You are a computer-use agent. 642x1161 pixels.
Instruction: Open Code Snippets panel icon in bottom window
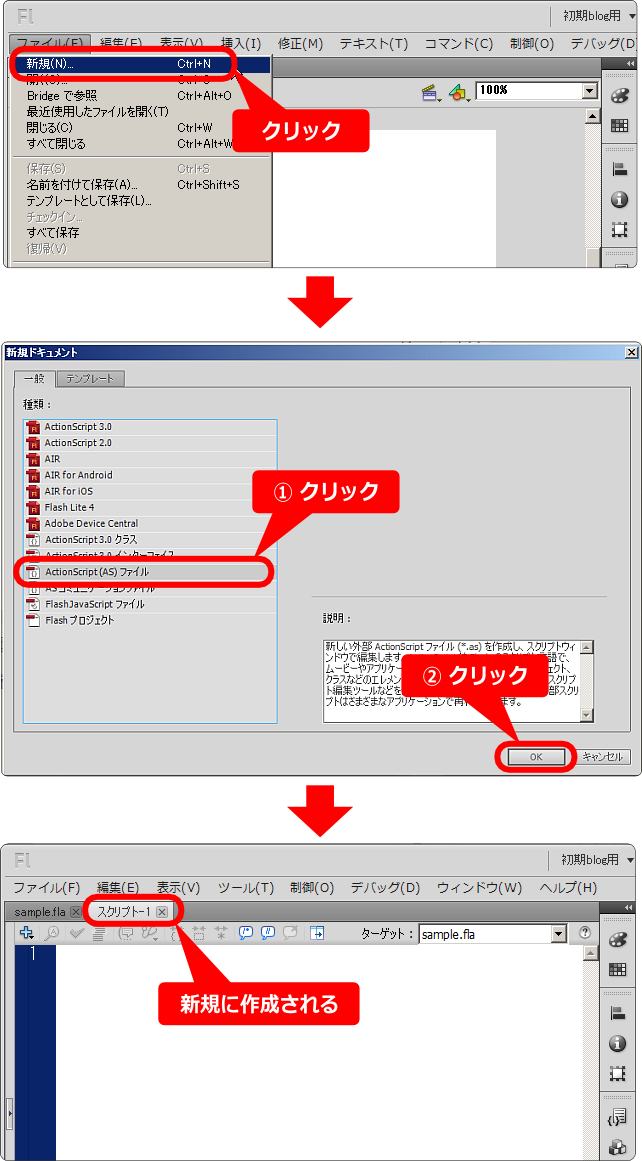[618, 1117]
